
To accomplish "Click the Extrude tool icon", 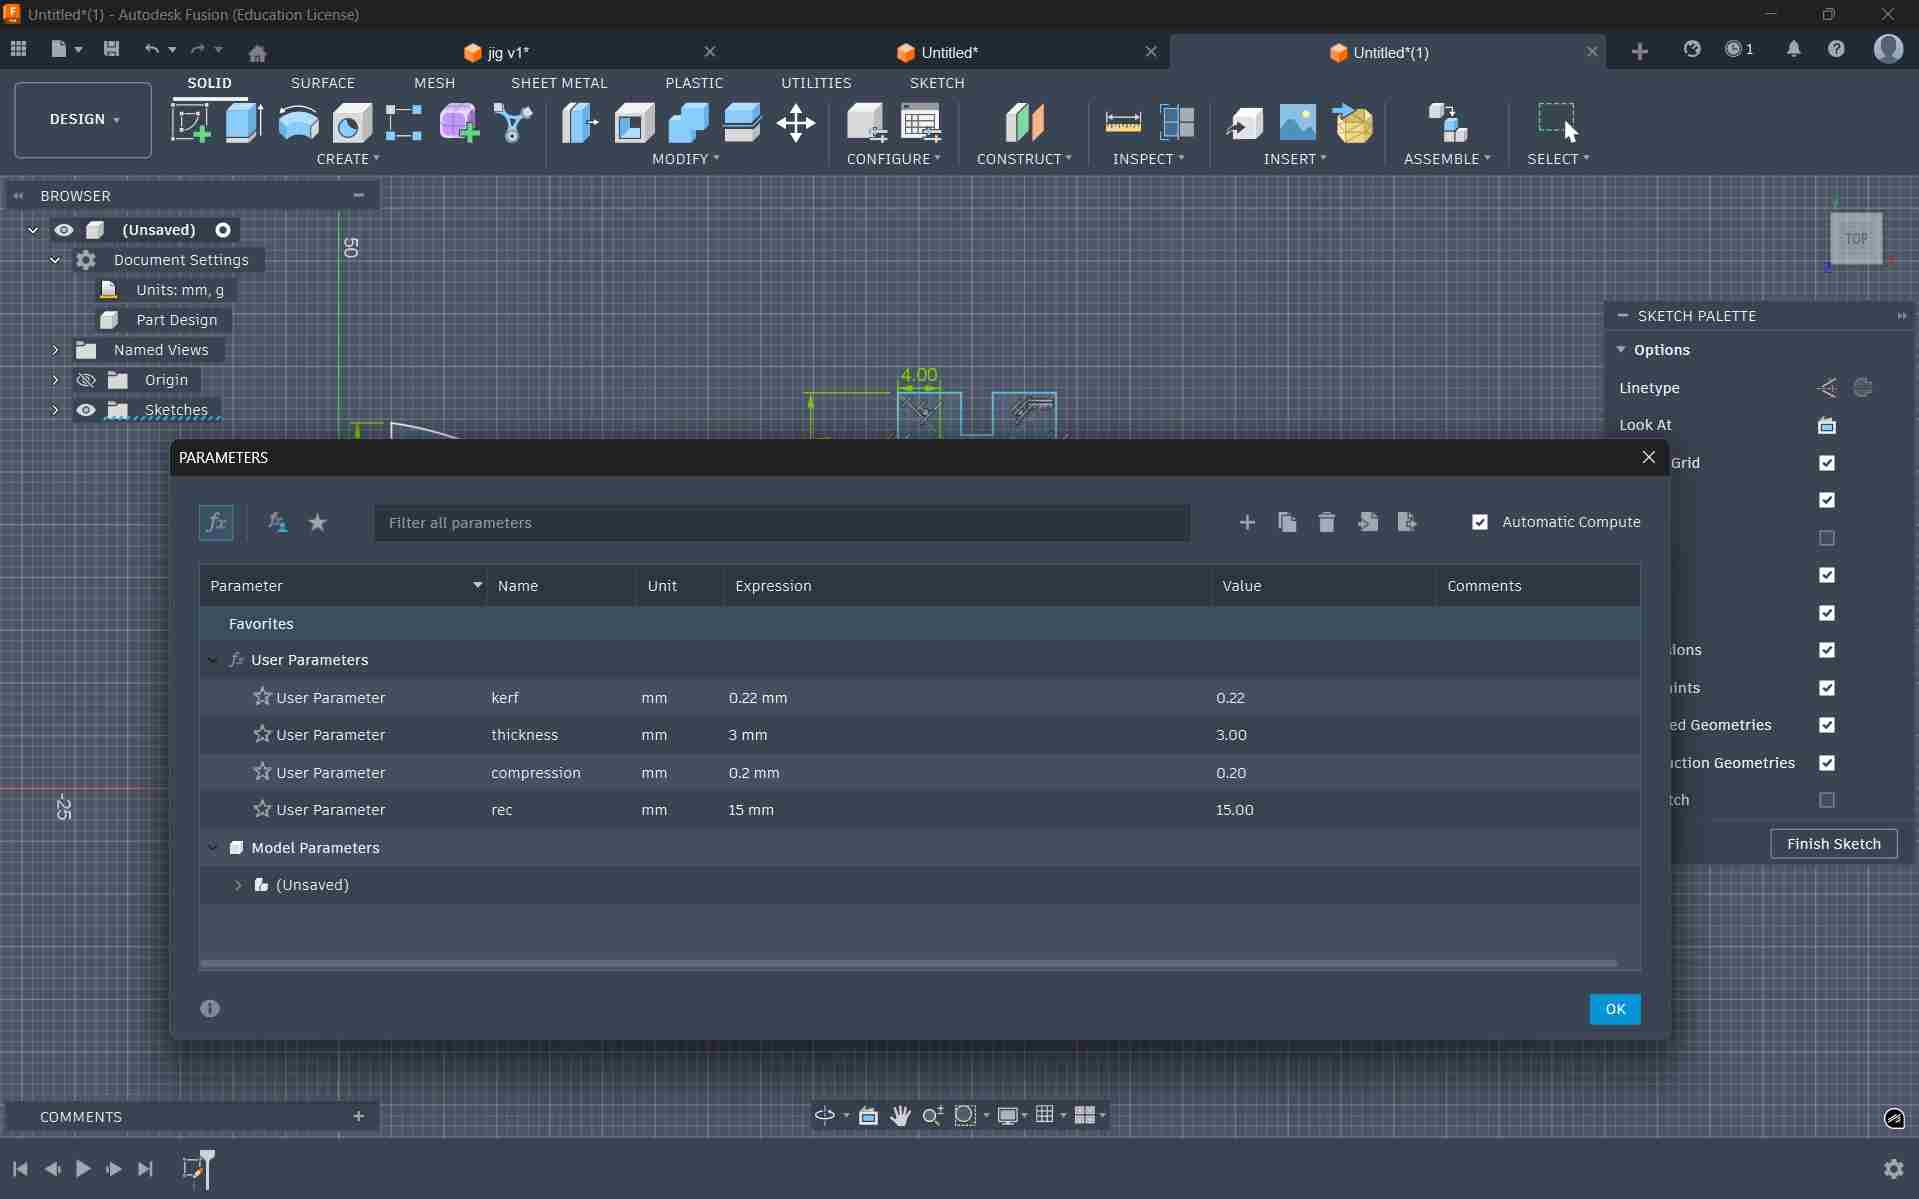I will click(x=244, y=123).
